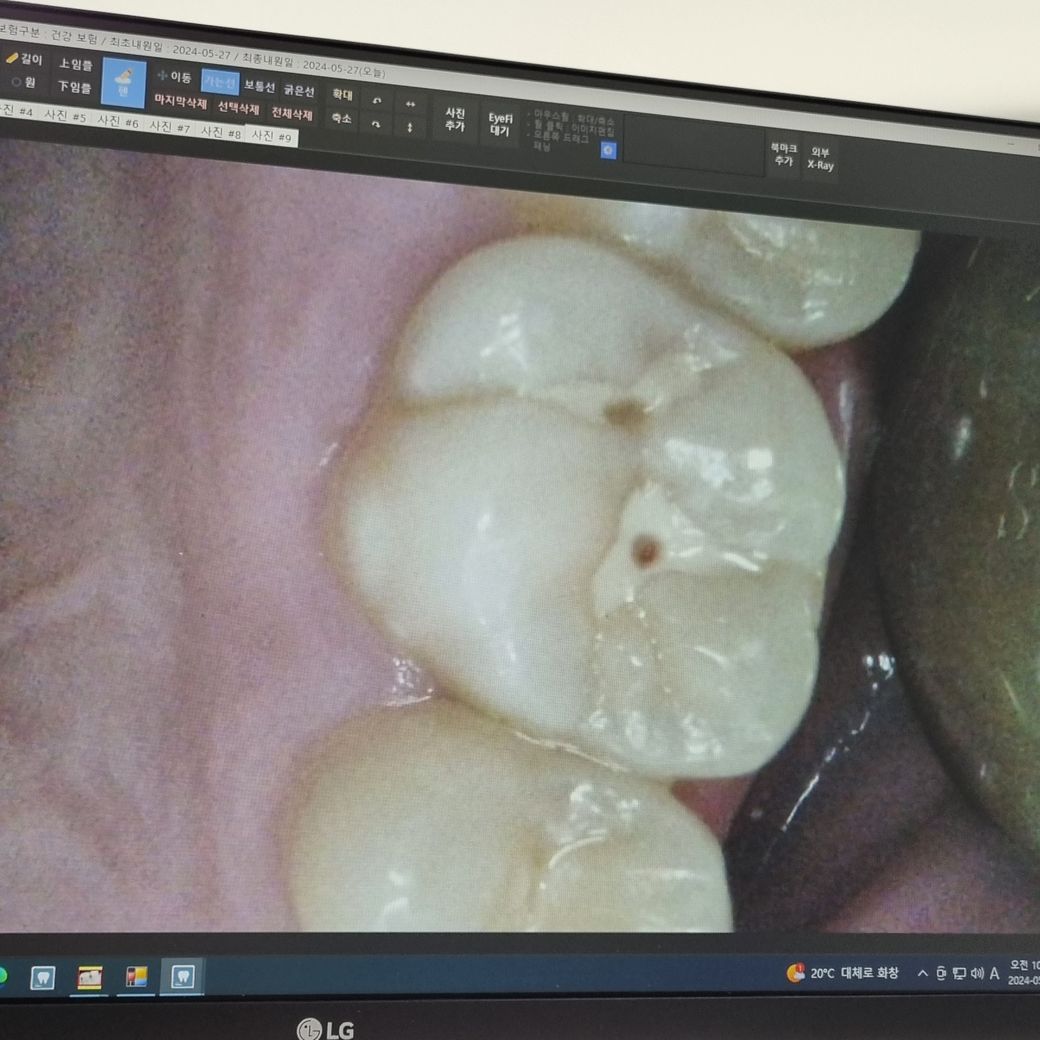Click the rotate counter-clockwise arrow icon
Screen dimensions: 1040x1040
376,101
